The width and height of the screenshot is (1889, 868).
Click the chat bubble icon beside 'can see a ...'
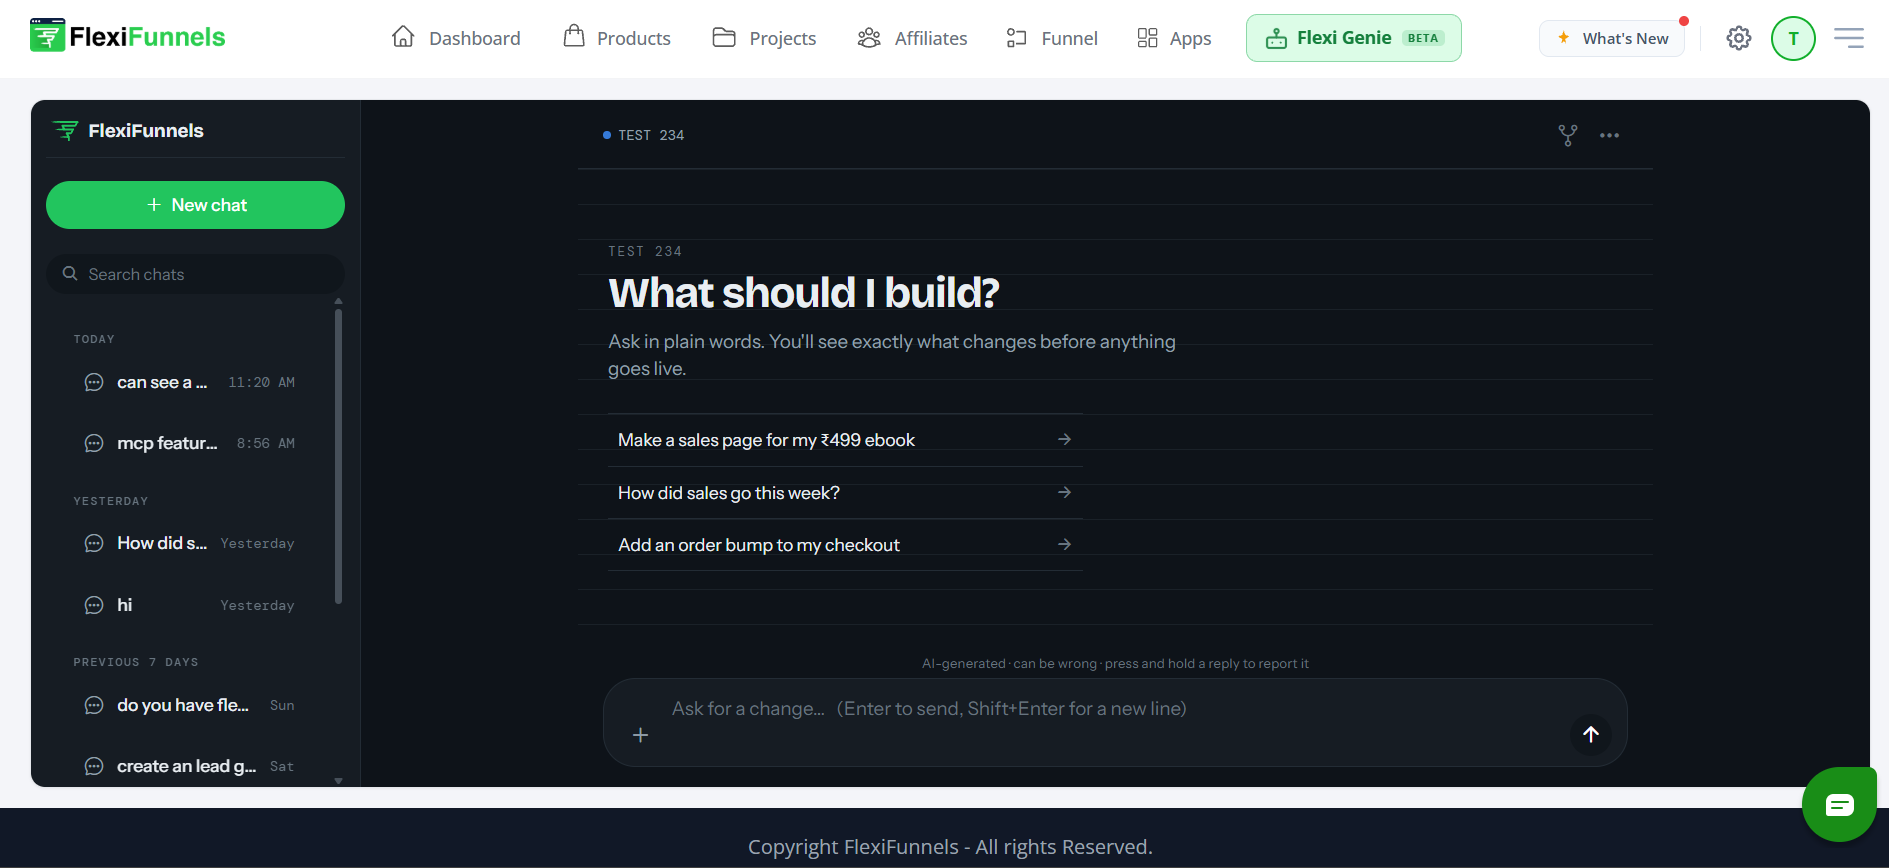pos(94,382)
